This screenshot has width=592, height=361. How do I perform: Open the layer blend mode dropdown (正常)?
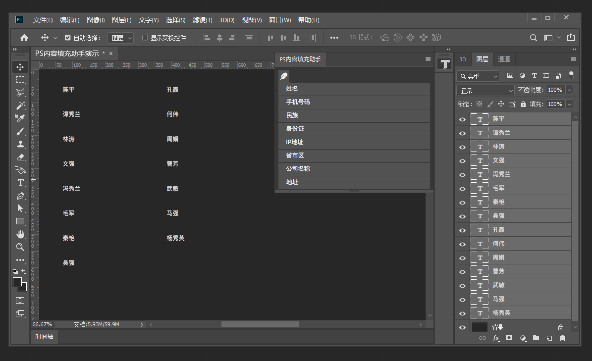point(486,91)
